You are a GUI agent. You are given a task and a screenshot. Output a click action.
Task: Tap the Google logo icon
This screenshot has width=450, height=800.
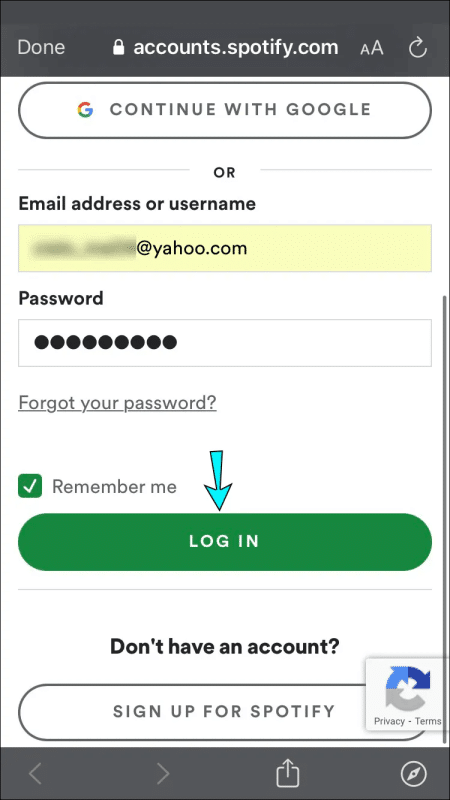click(x=85, y=110)
